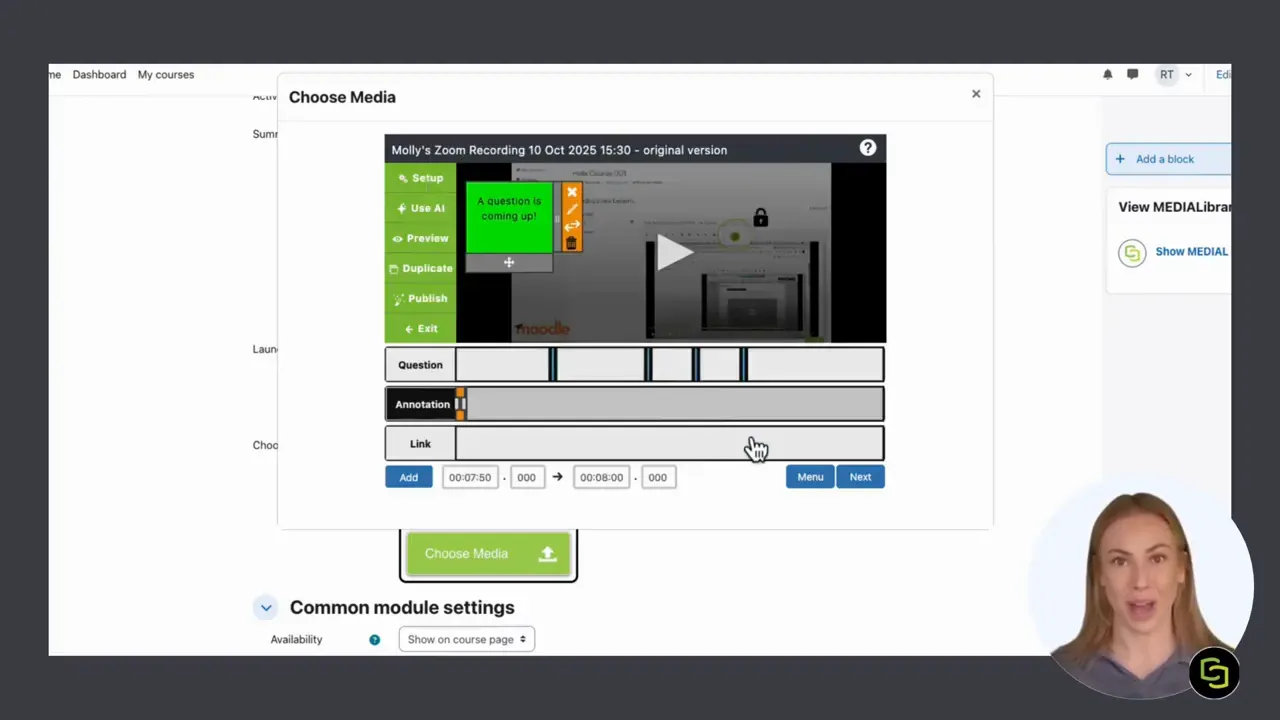
Task: Click the last question marker on timeline
Action: 743,365
